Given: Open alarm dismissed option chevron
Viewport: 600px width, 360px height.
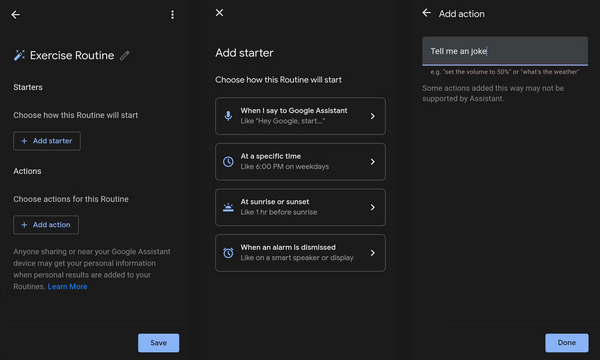Looking at the screenshot, I should pyautogui.click(x=372, y=253).
